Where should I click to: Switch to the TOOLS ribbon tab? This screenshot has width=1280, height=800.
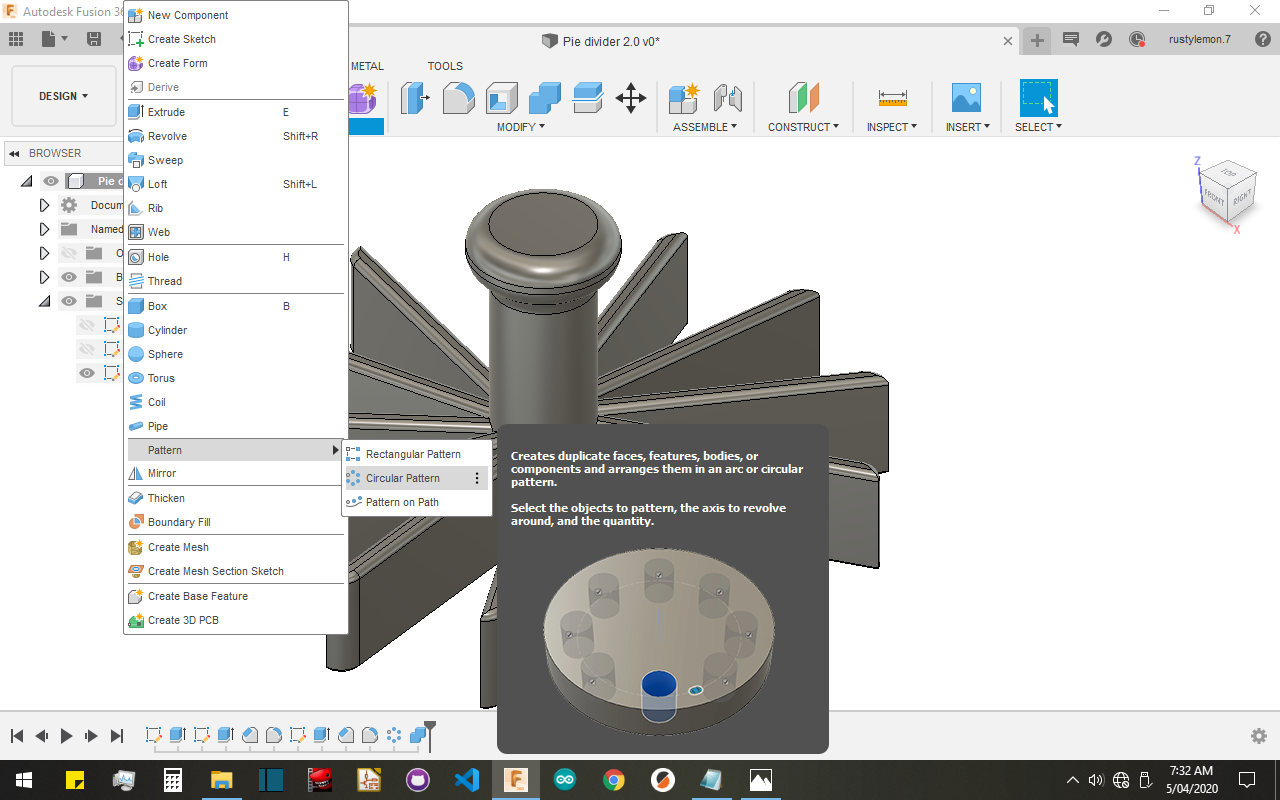[x=445, y=66]
